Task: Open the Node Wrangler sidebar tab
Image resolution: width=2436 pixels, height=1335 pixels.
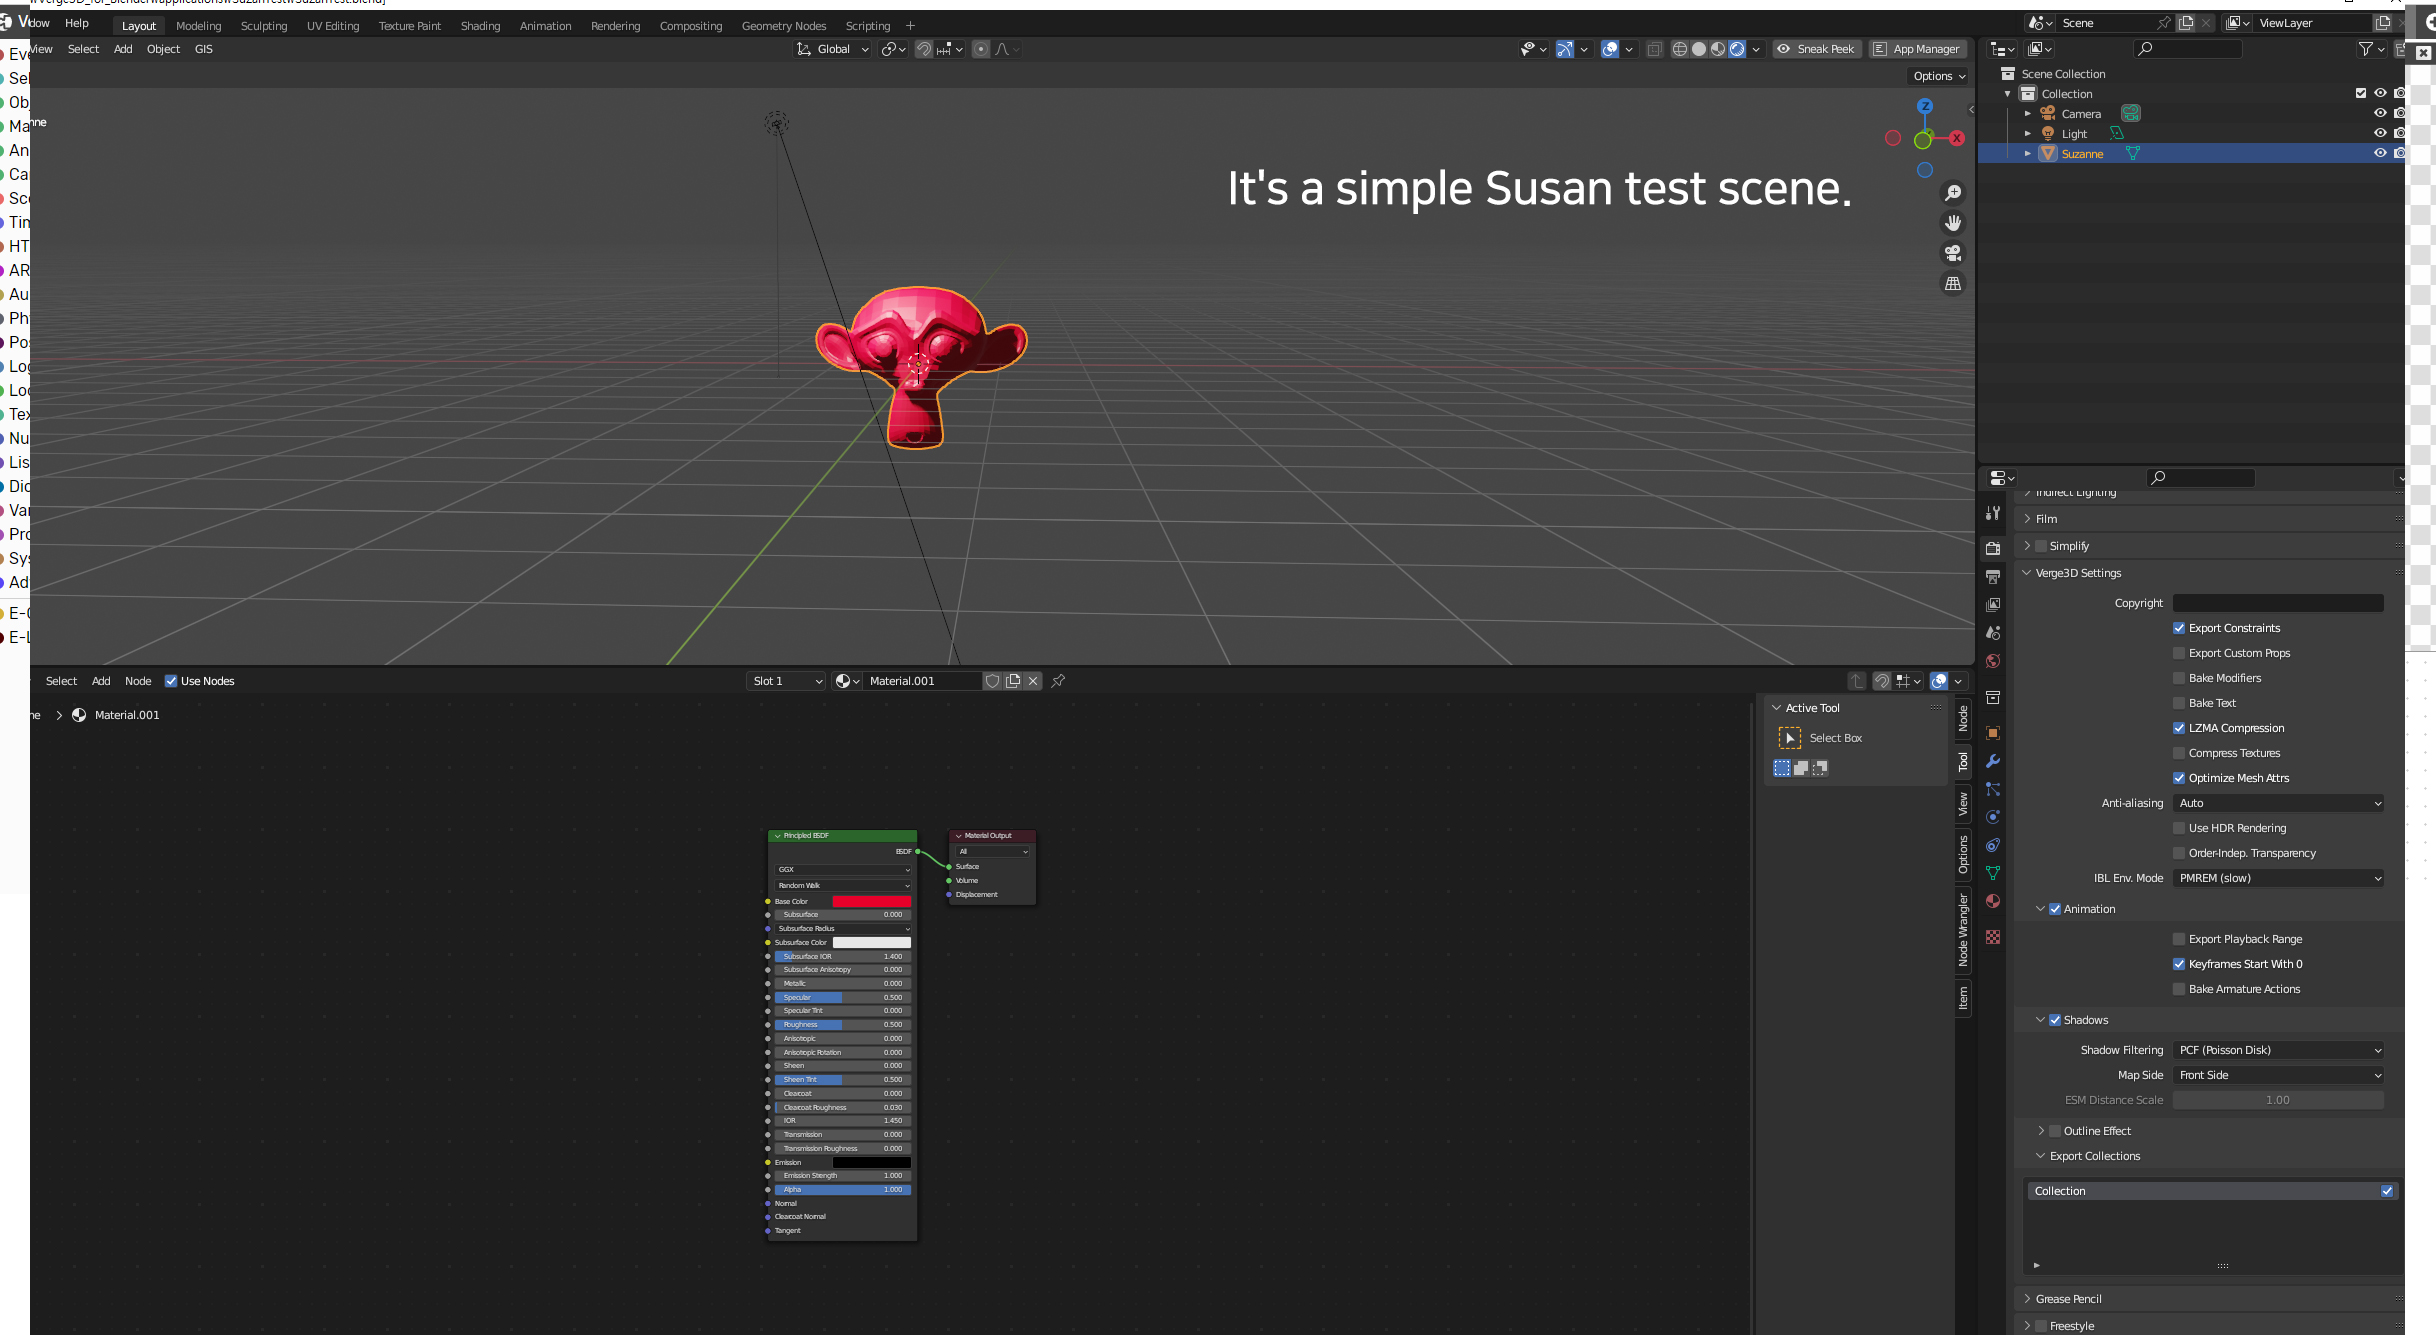Action: pyautogui.click(x=1963, y=929)
